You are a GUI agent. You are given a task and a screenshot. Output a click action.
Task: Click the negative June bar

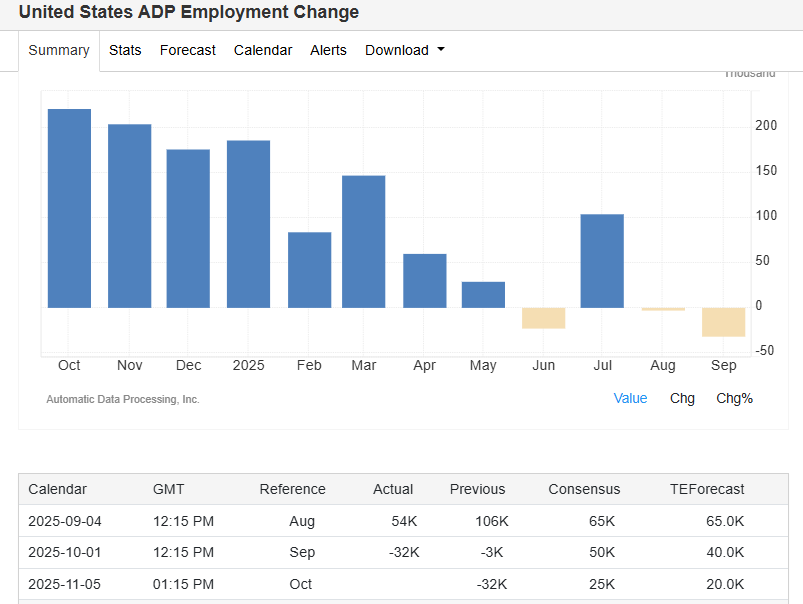tap(543, 318)
